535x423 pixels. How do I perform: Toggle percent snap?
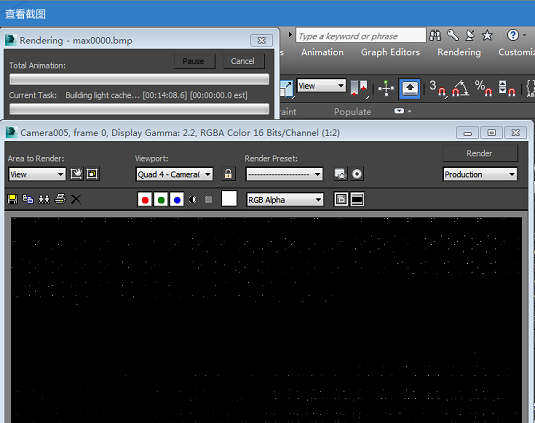coord(483,89)
